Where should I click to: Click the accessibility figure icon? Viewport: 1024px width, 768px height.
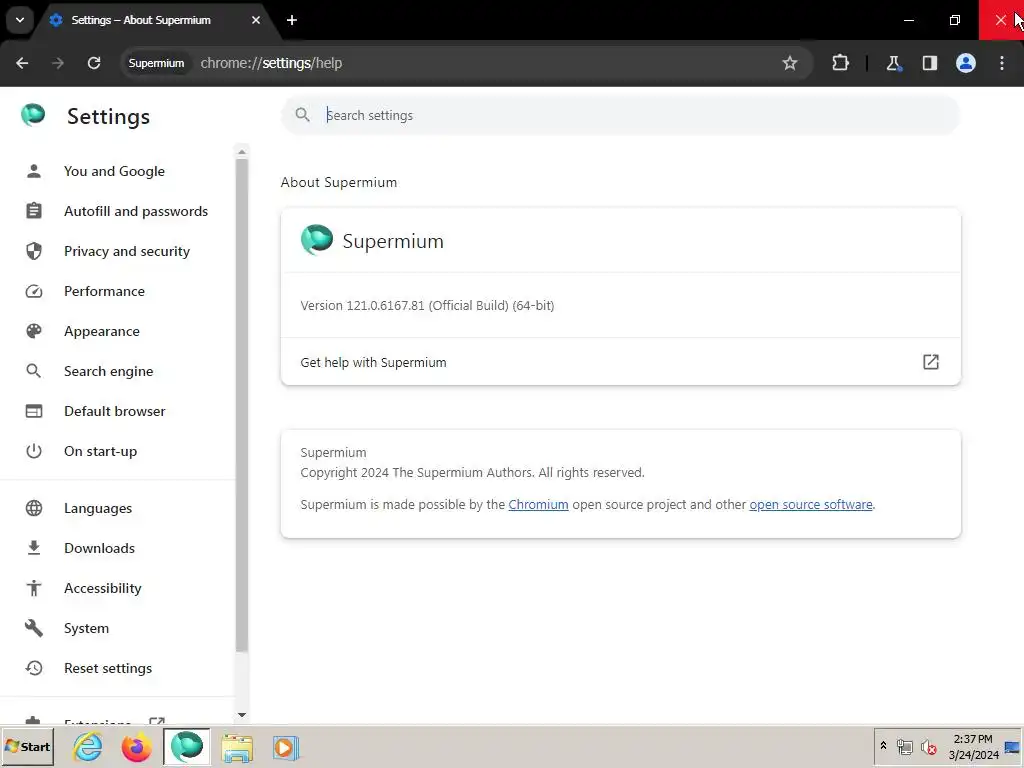pyautogui.click(x=34, y=588)
